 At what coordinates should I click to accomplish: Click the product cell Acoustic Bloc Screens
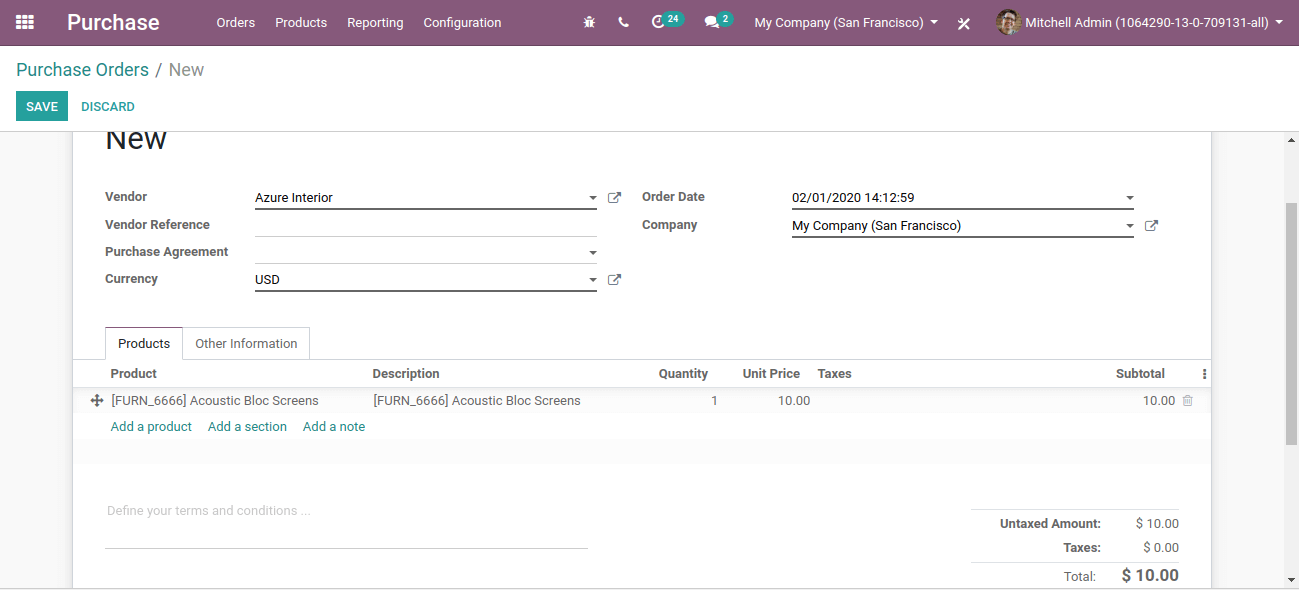[x=215, y=401]
